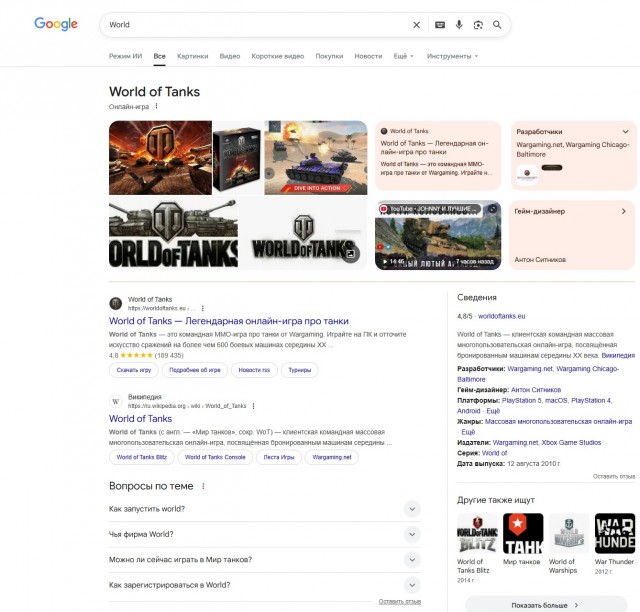Click Ещё after Android platforms
Screen dimensions: 640x612
[493, 411]
